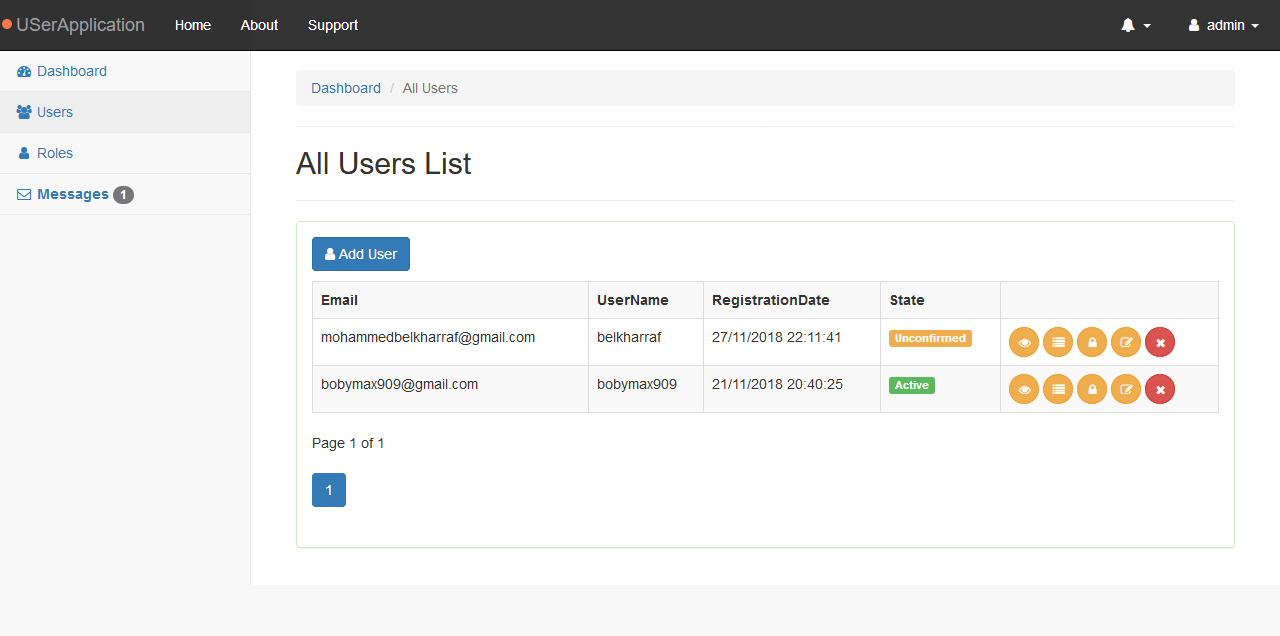Click page 1 pagination button
1280x636 pixels.
click(x=329, y=490)
